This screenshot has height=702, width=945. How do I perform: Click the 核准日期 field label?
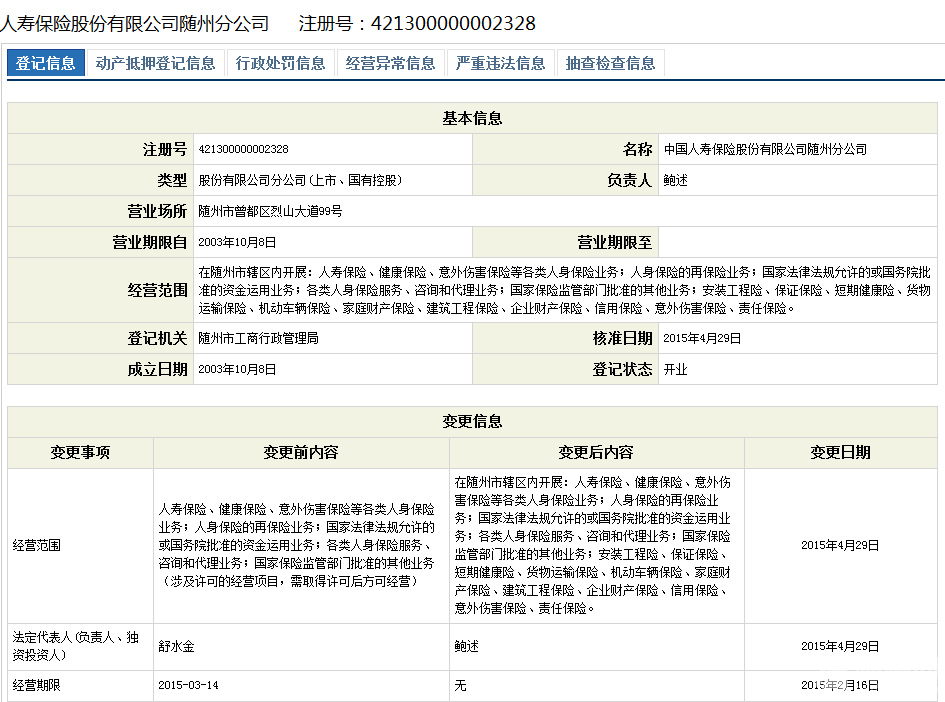click(623, 339)
